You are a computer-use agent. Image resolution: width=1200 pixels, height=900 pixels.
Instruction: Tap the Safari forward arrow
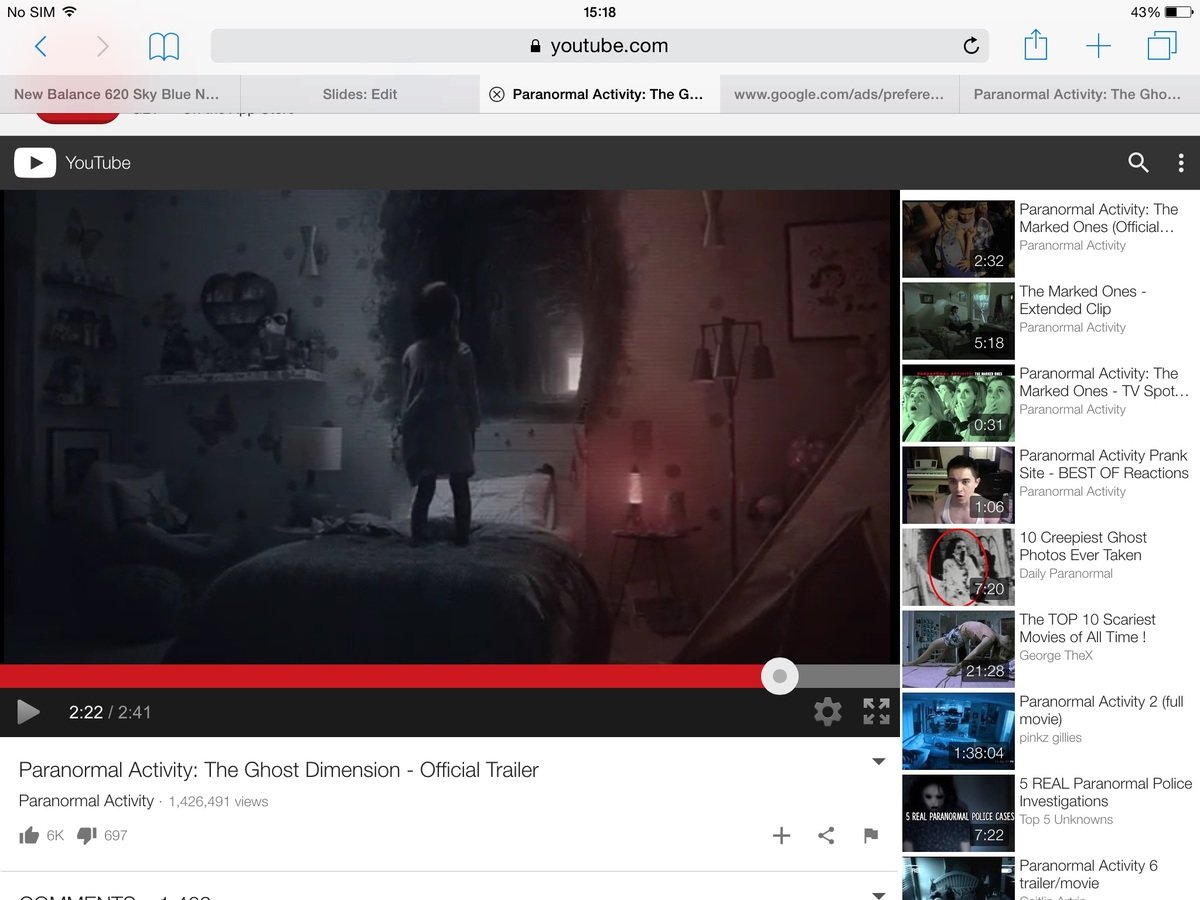[x=101, y=46]
